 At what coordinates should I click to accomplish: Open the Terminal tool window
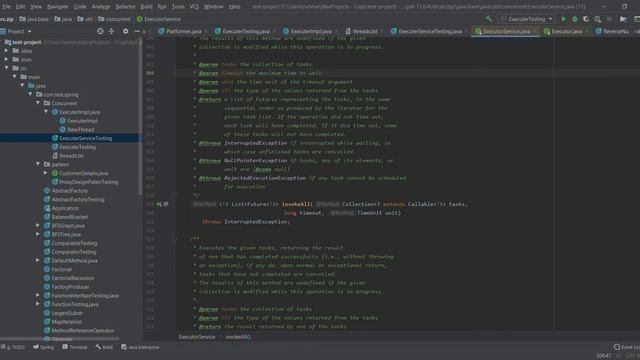[x=75, y=347]
